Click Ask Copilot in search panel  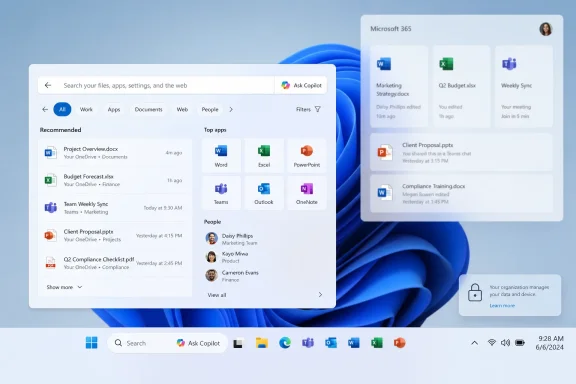301,85
